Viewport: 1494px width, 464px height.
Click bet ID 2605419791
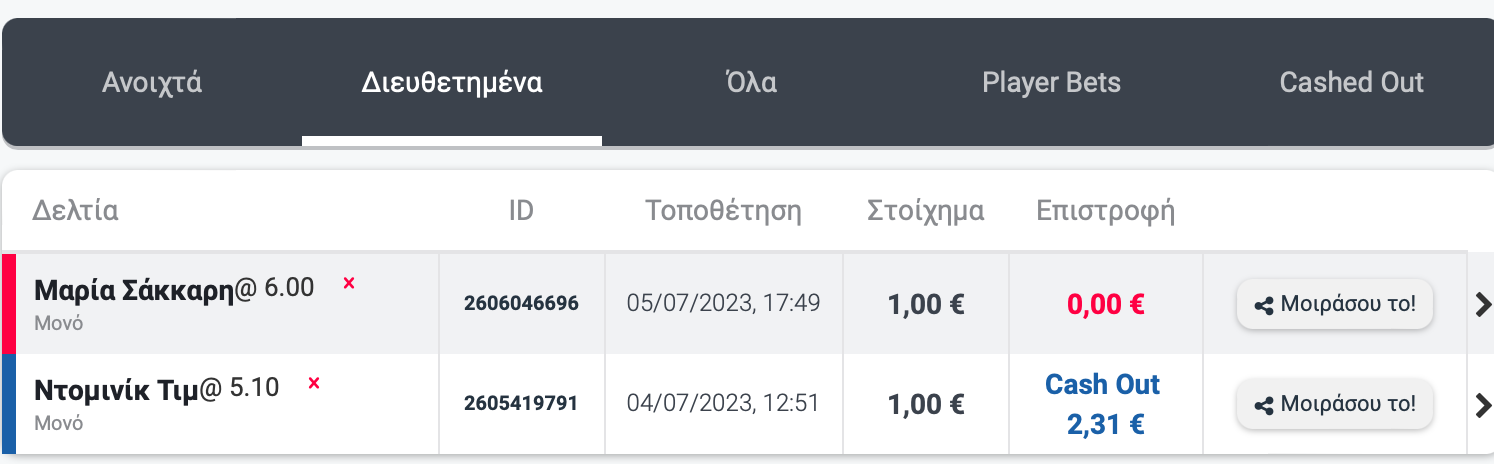(521, 403)
